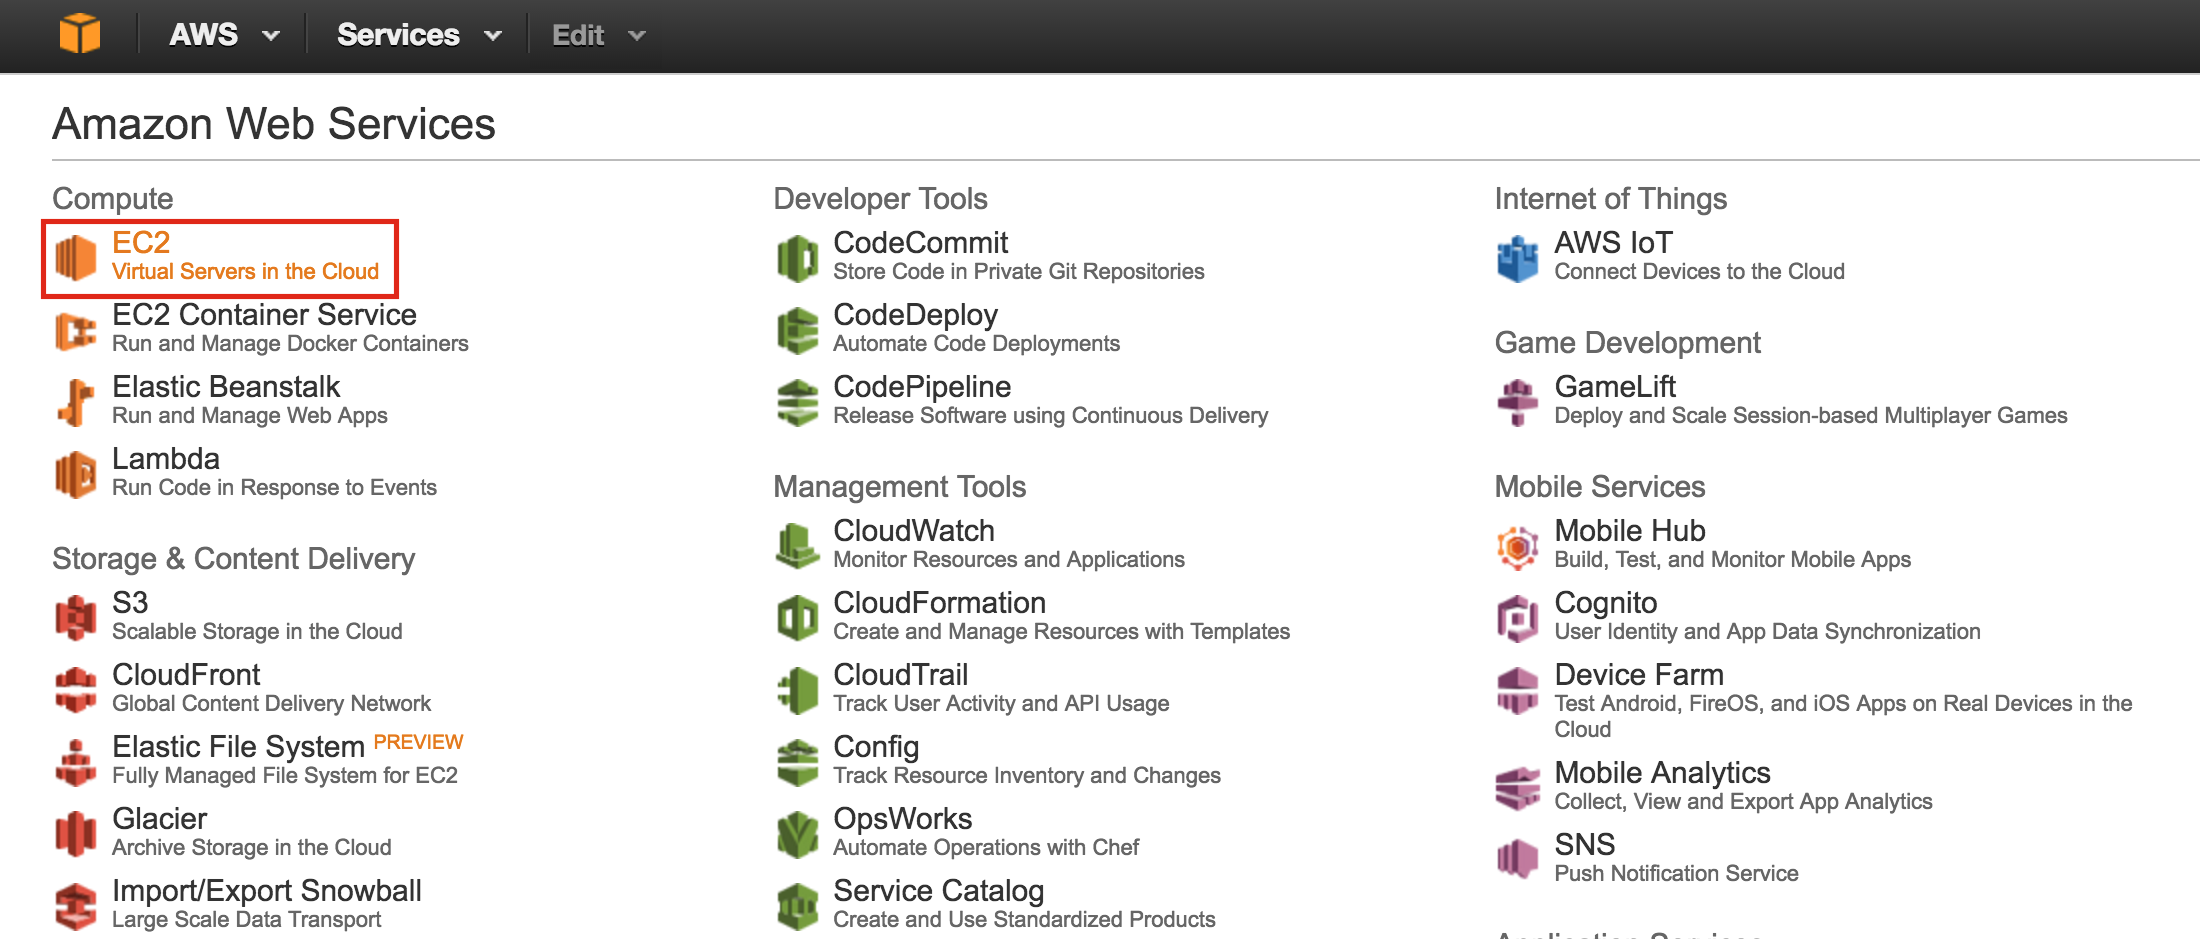This screenshot has width=2200, height=939.
Task: Open Elastic File System link
Action: point(238,746)
